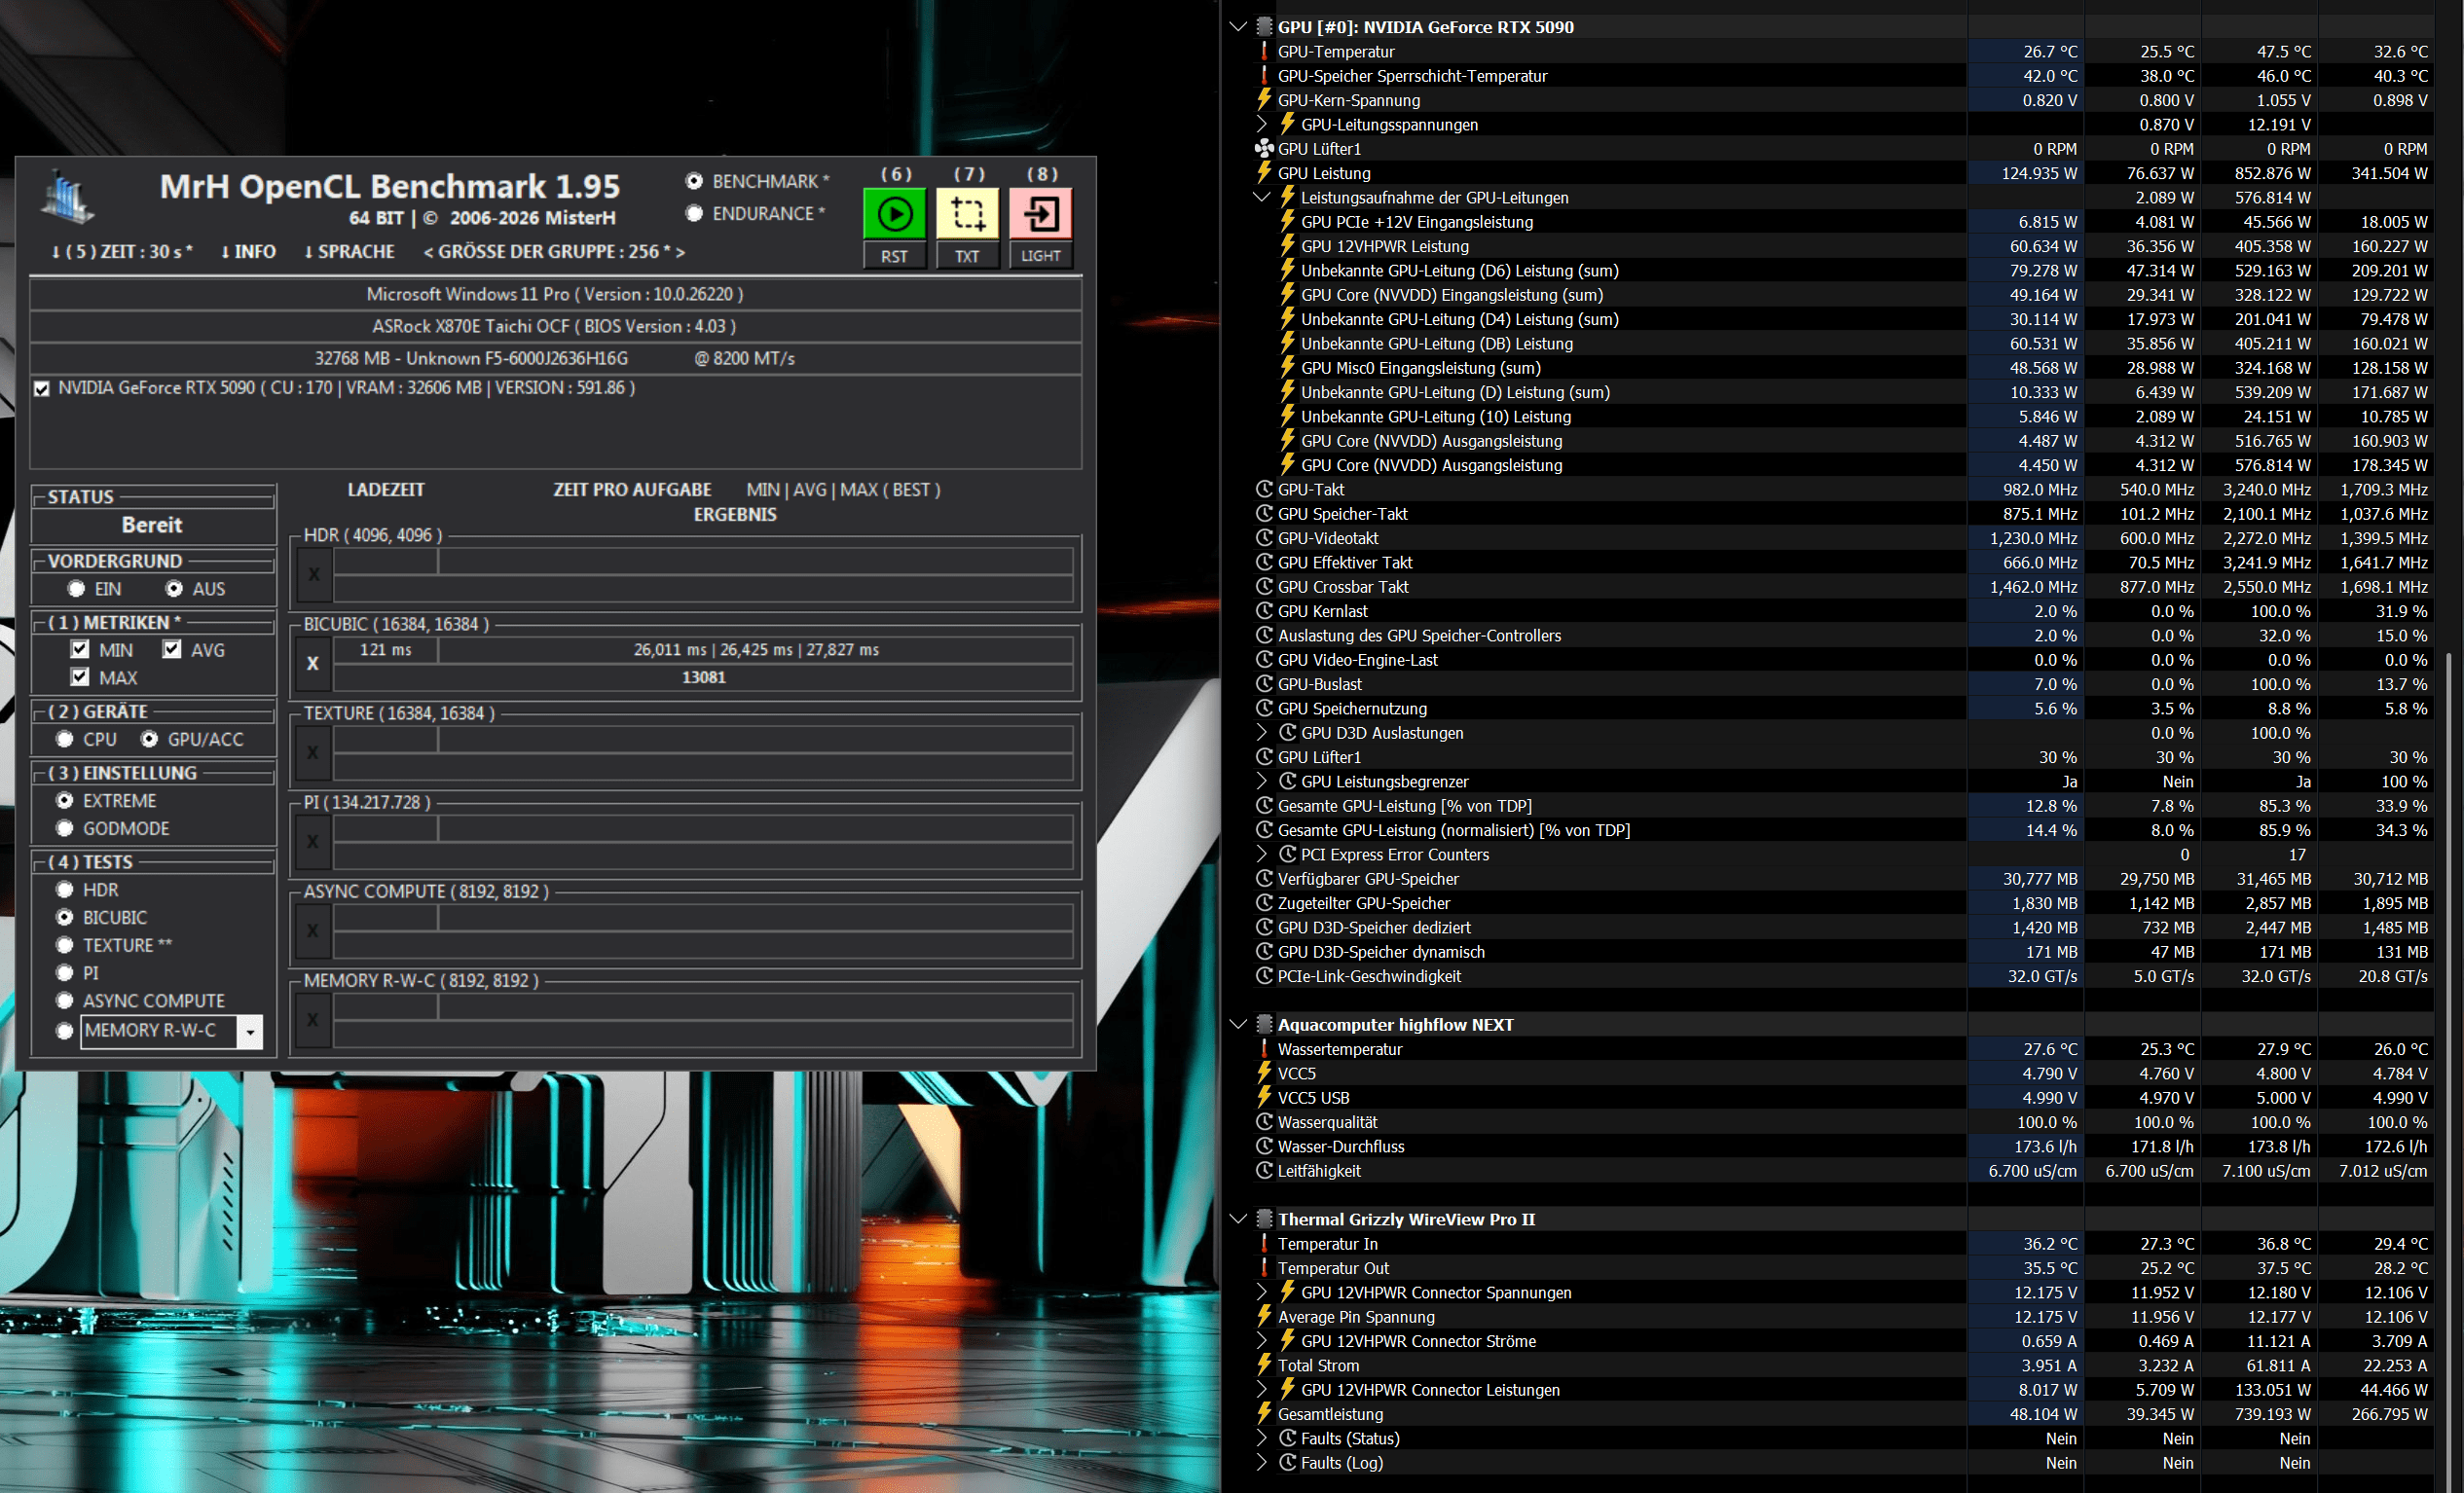This screenshot has width=2464, height=1493.
Task: Select the ENDURANCE mode radio button
Action: (694, 213)
